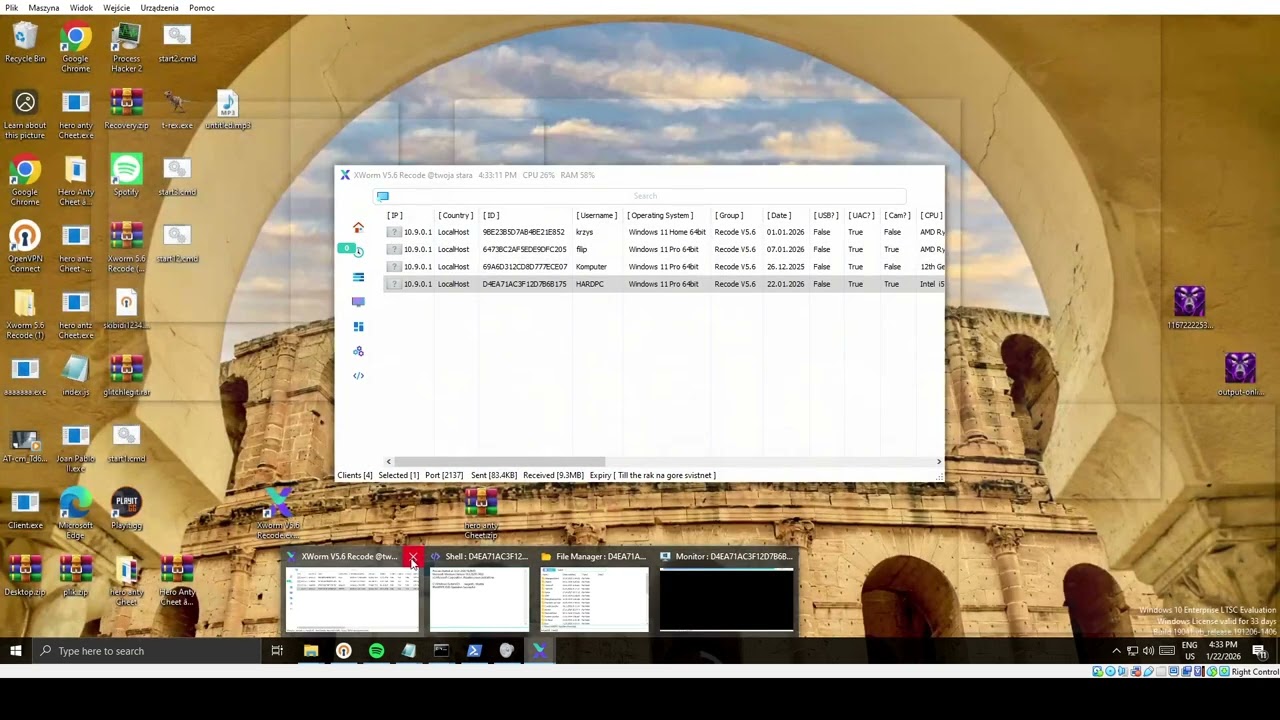Open the Windows Start menu

click(x=15, y=651)
